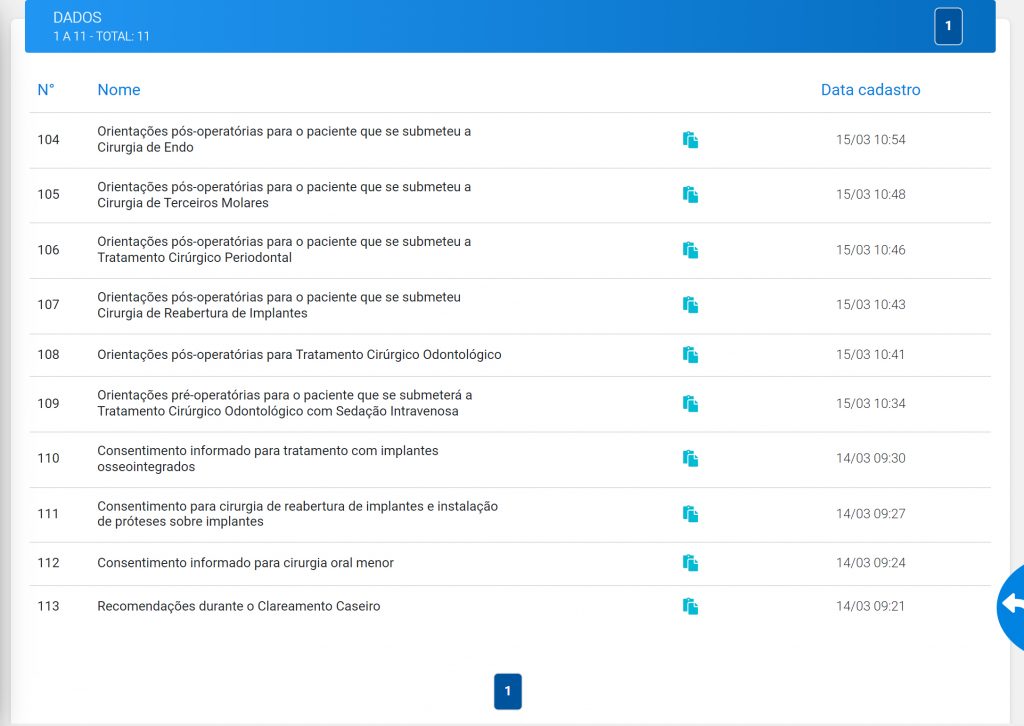Click row number 108

click(x=48, y=355)
